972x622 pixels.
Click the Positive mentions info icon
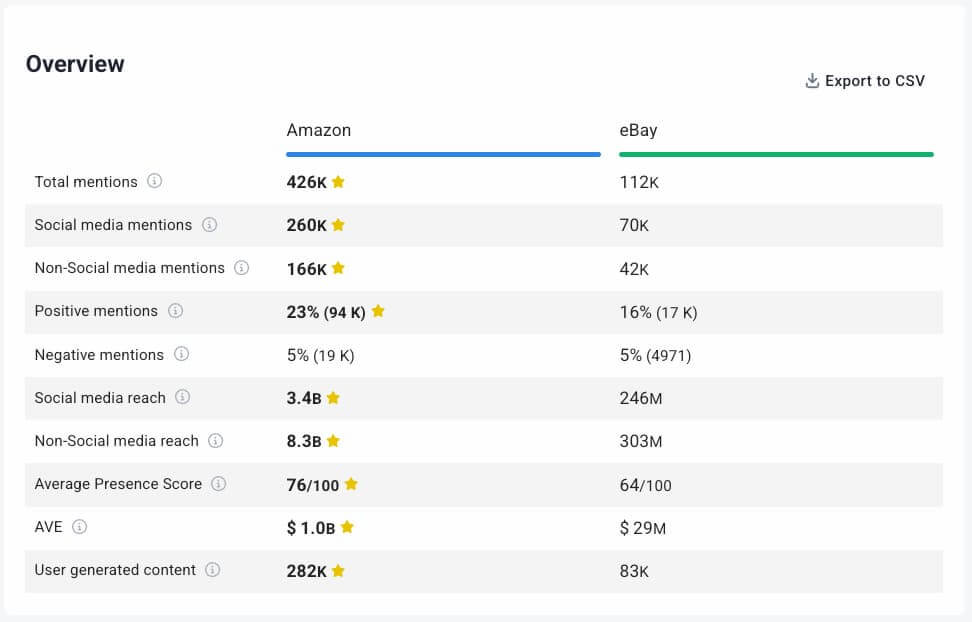pos(175,311)
